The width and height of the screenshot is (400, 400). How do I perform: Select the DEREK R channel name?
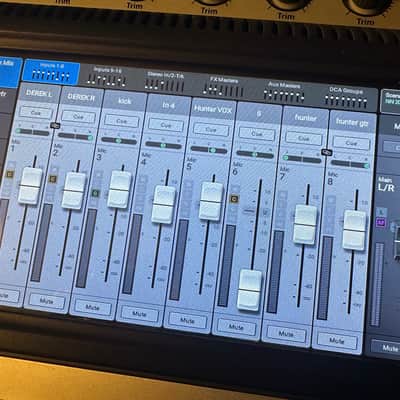click(x=81, y=97)
